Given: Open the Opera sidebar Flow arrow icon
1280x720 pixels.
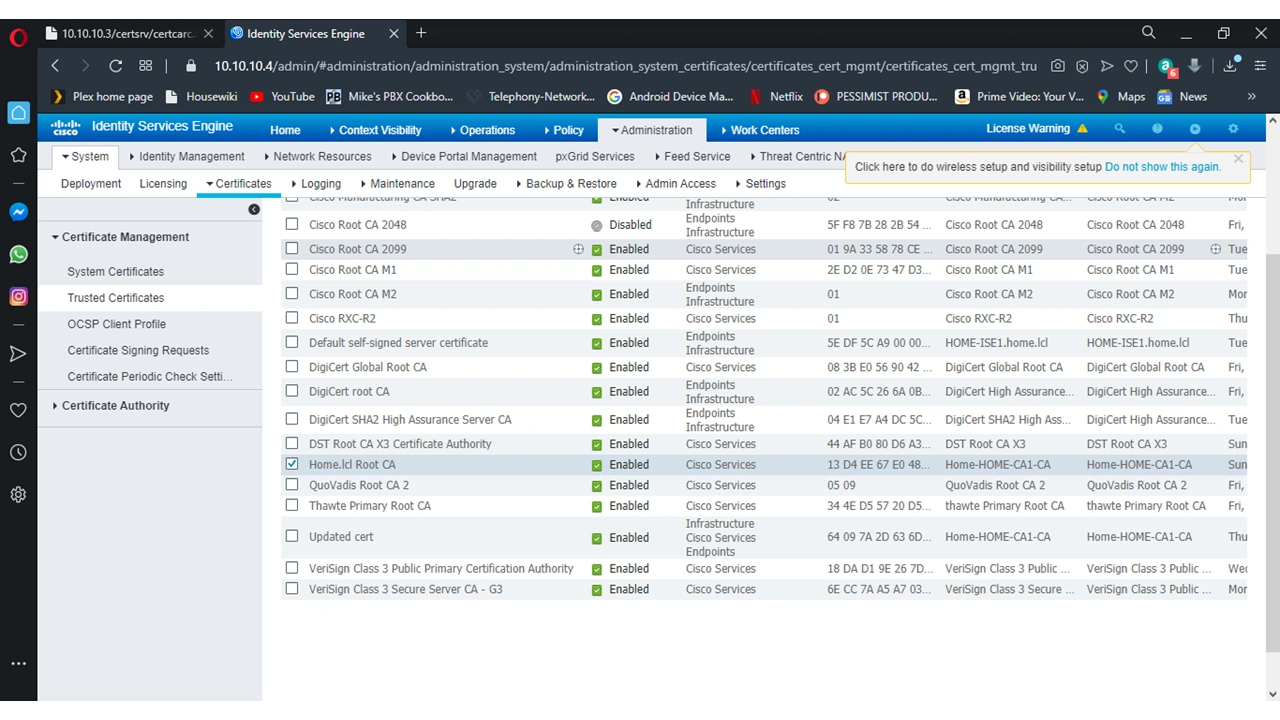Looking at the screenshot, I should coord(18,353).
